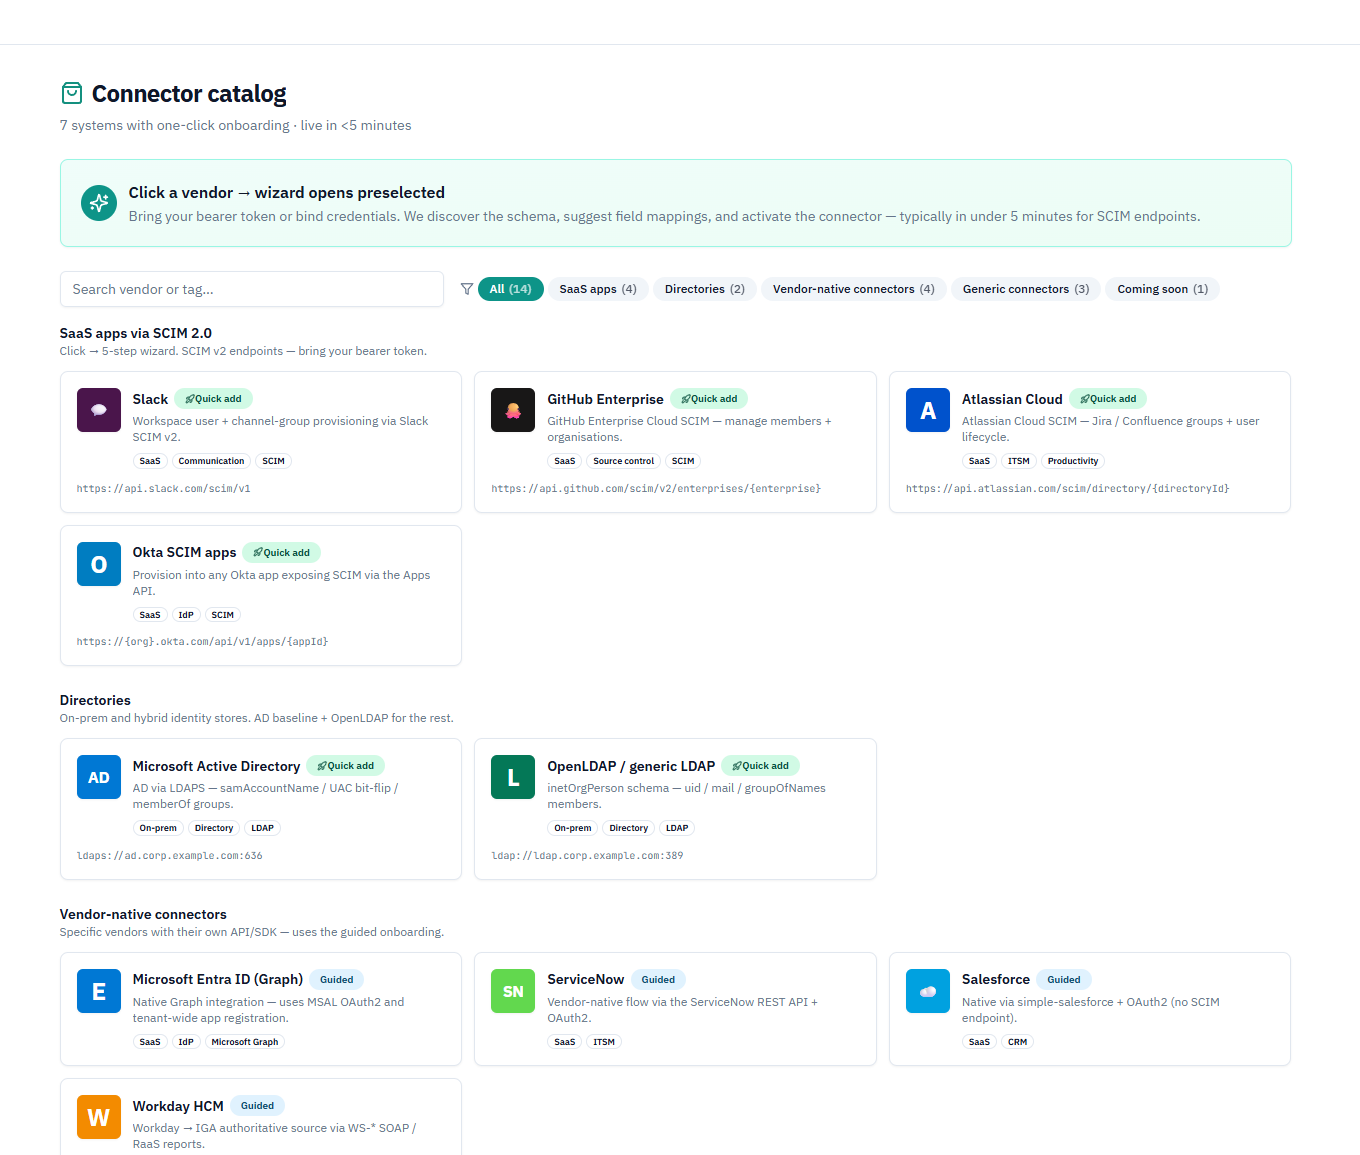This screenshot has height=1155, width=1360.
Task: Click the Salesforce cloud icon
Action: pos(928,991)
